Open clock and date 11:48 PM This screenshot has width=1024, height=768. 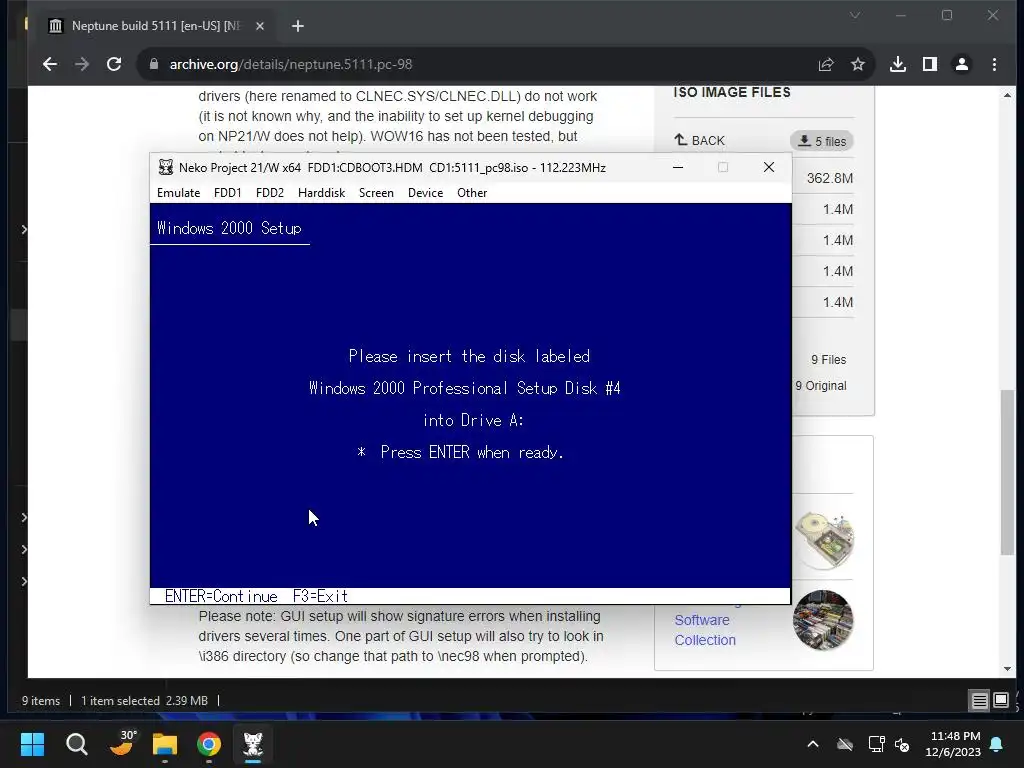coord(953,744)
